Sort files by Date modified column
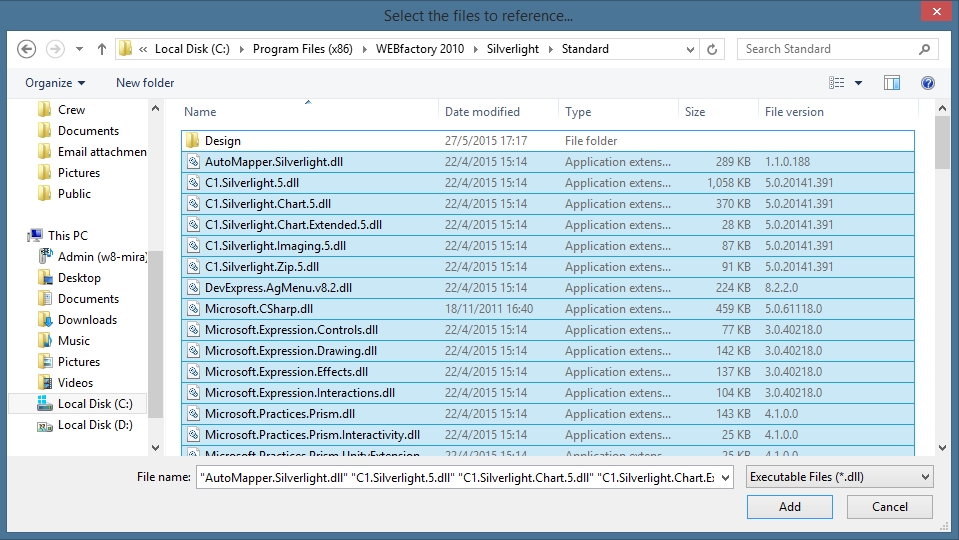The height and width of the screenshot is (540, 959). (x=482, y=112)
